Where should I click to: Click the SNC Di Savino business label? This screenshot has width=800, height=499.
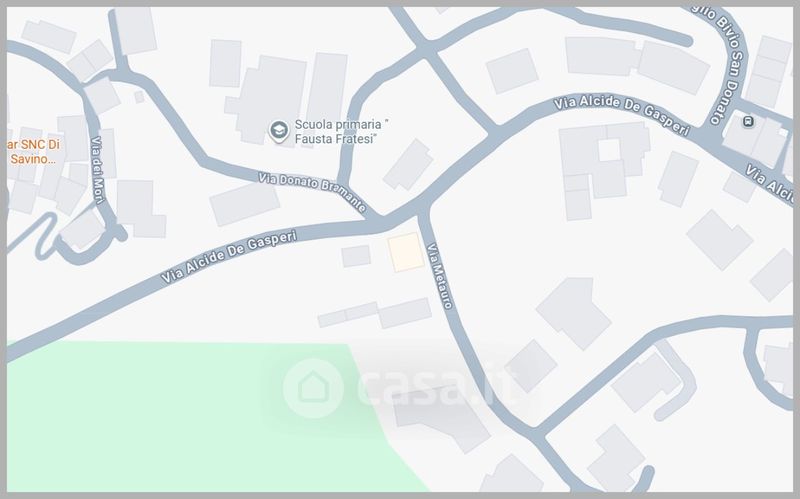click(x=33, y=152)
